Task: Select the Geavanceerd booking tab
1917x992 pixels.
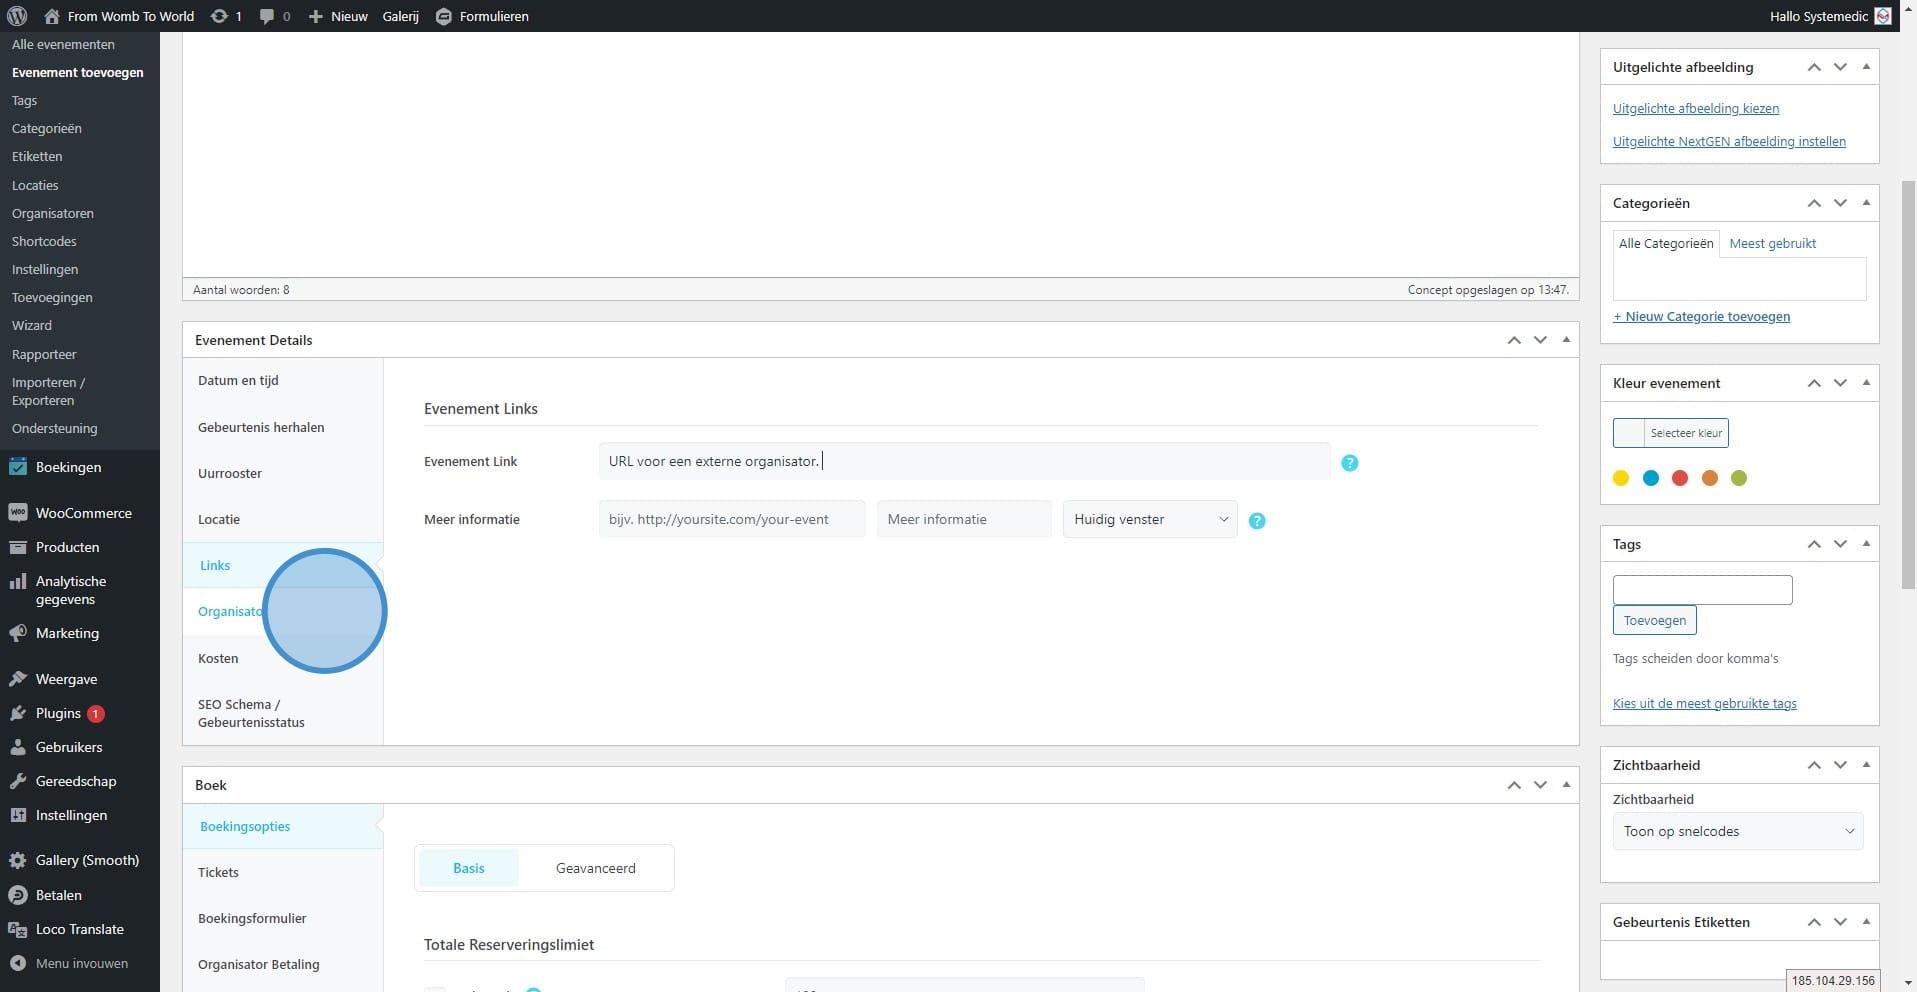Action: [595, 868]
